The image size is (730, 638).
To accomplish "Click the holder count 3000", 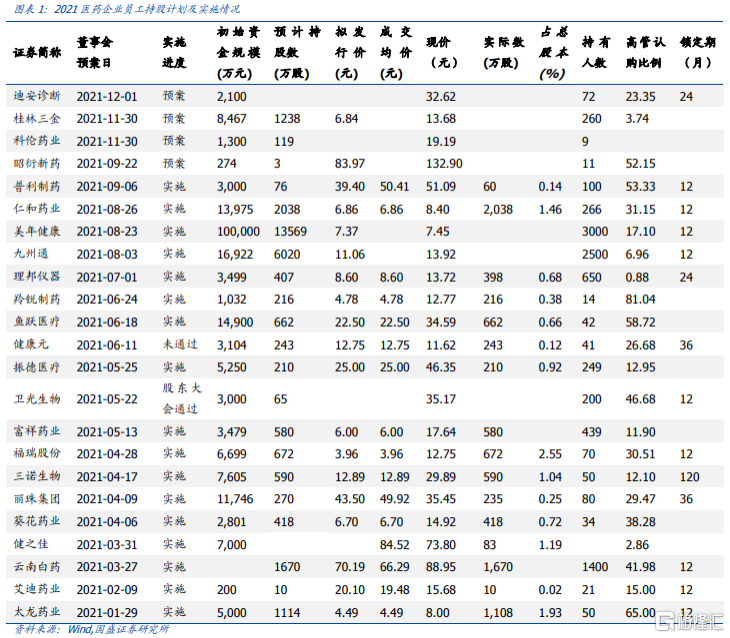I will click(x=595, y=231).
